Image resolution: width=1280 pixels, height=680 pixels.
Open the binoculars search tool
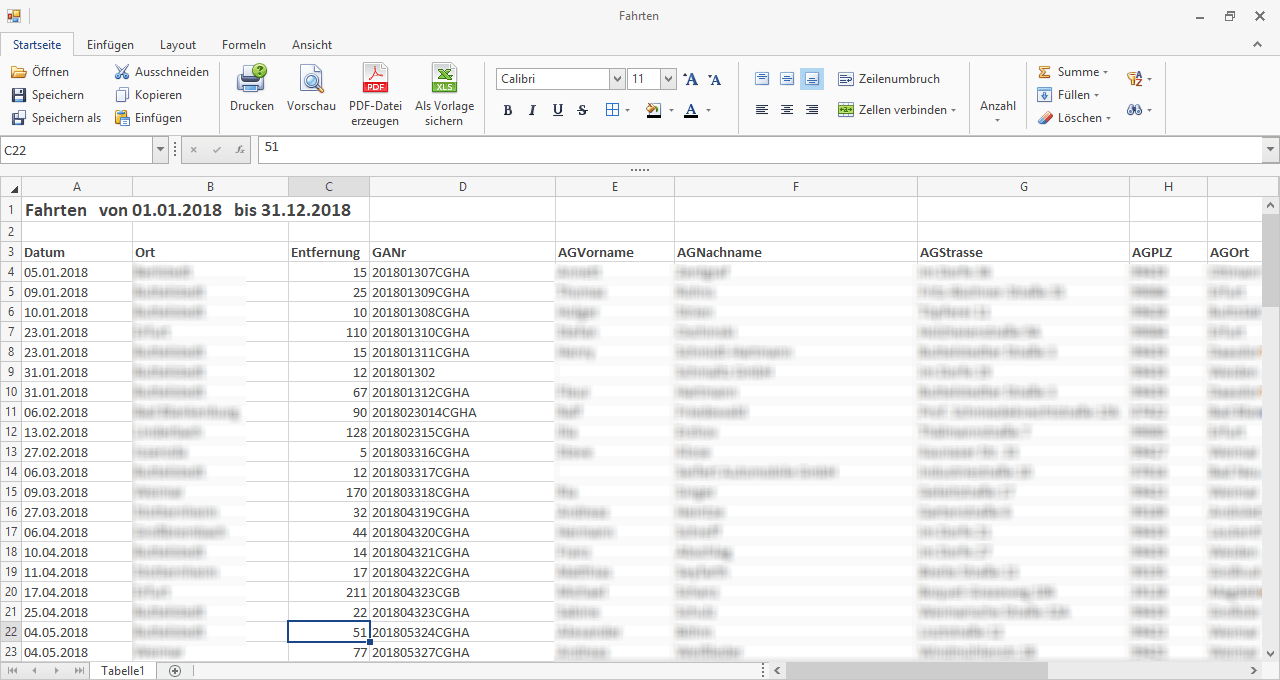pyautogui.click(x=1138, y=110)
